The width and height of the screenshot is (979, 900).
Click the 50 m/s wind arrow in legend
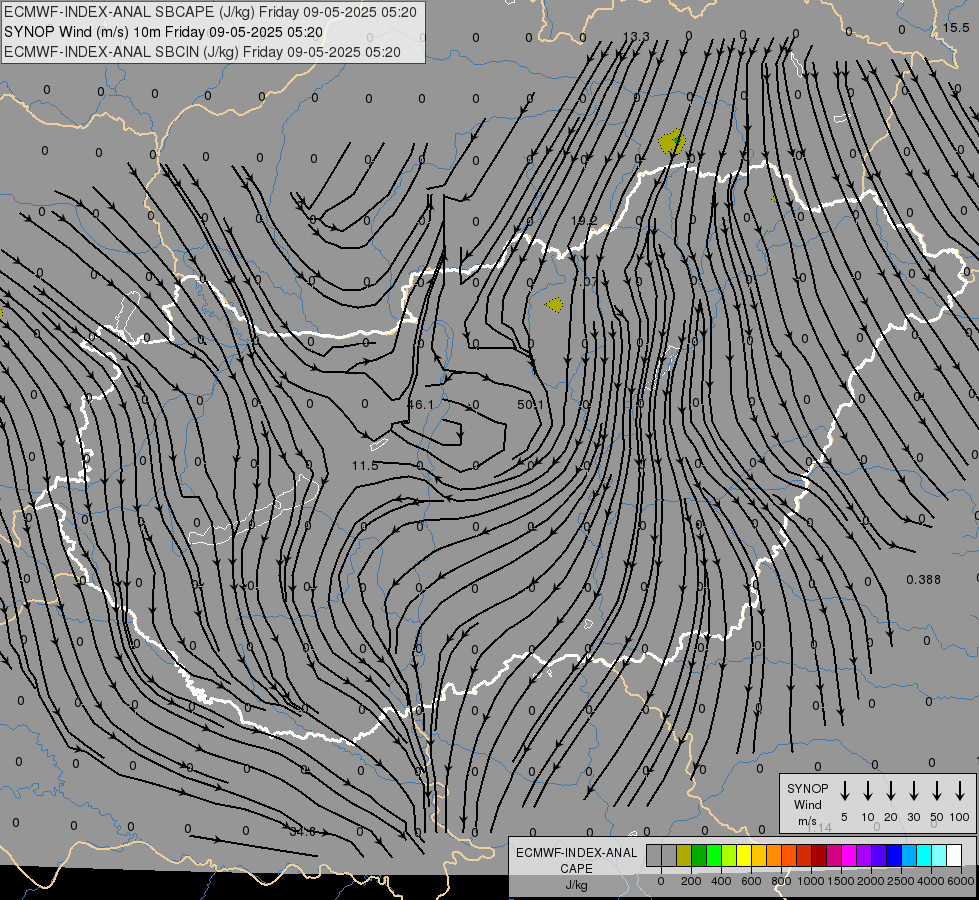[937, 791]
